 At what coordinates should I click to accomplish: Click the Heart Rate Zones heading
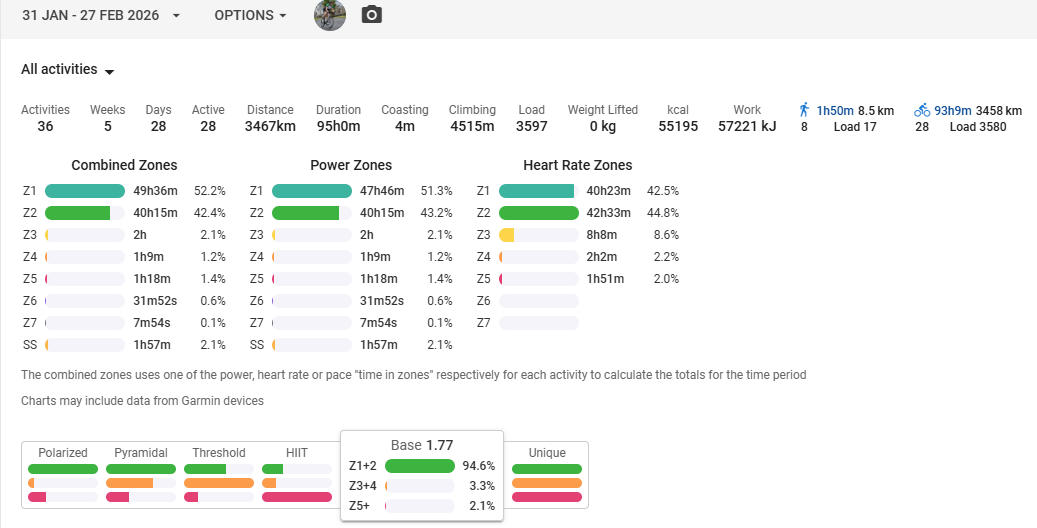[577, 165]
